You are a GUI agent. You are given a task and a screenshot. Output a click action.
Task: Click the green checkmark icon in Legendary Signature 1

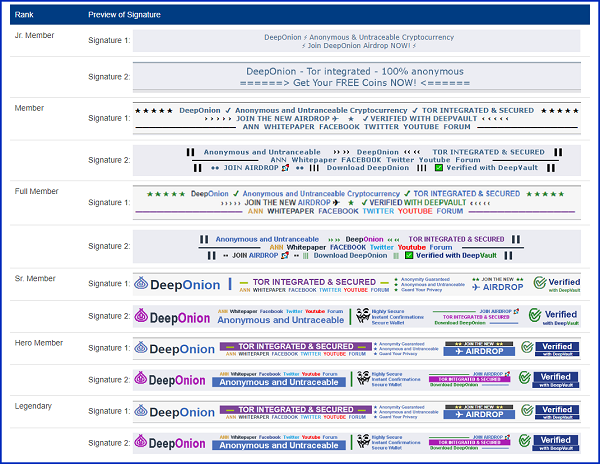527,410
